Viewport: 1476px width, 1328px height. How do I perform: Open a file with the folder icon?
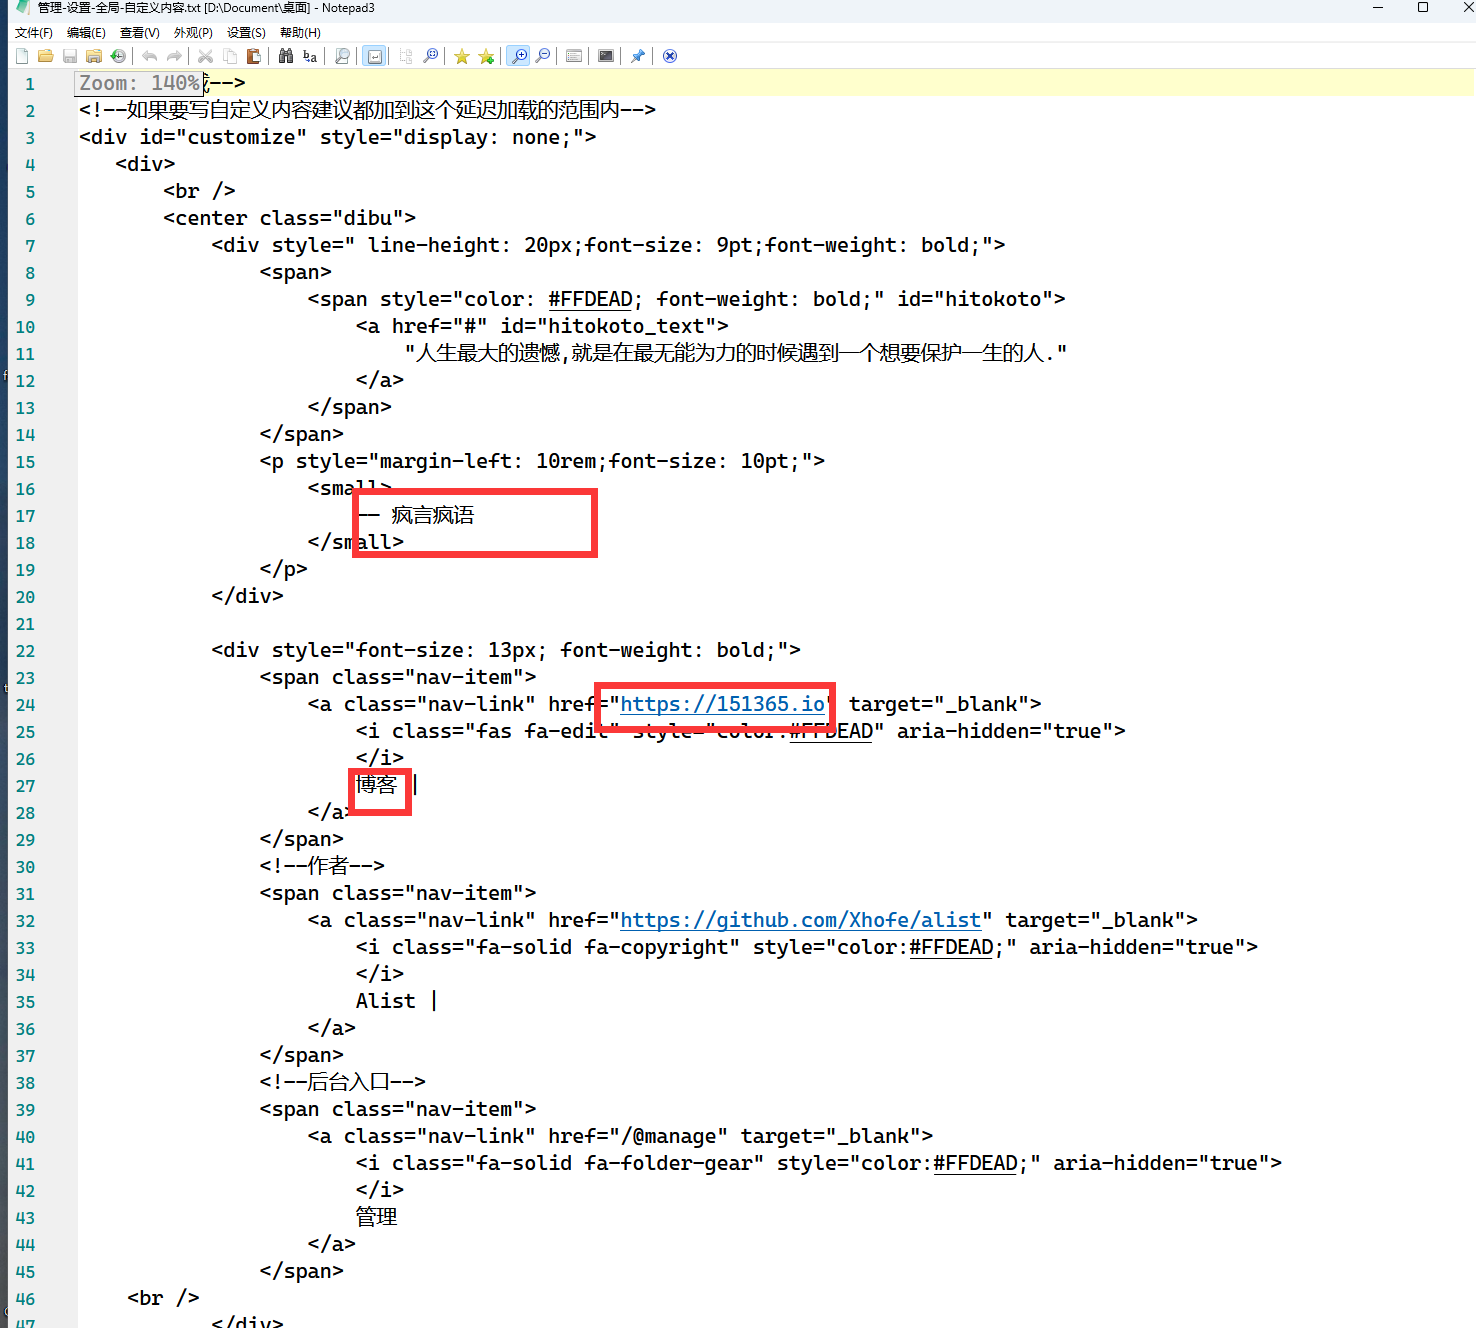click(46, 56)
